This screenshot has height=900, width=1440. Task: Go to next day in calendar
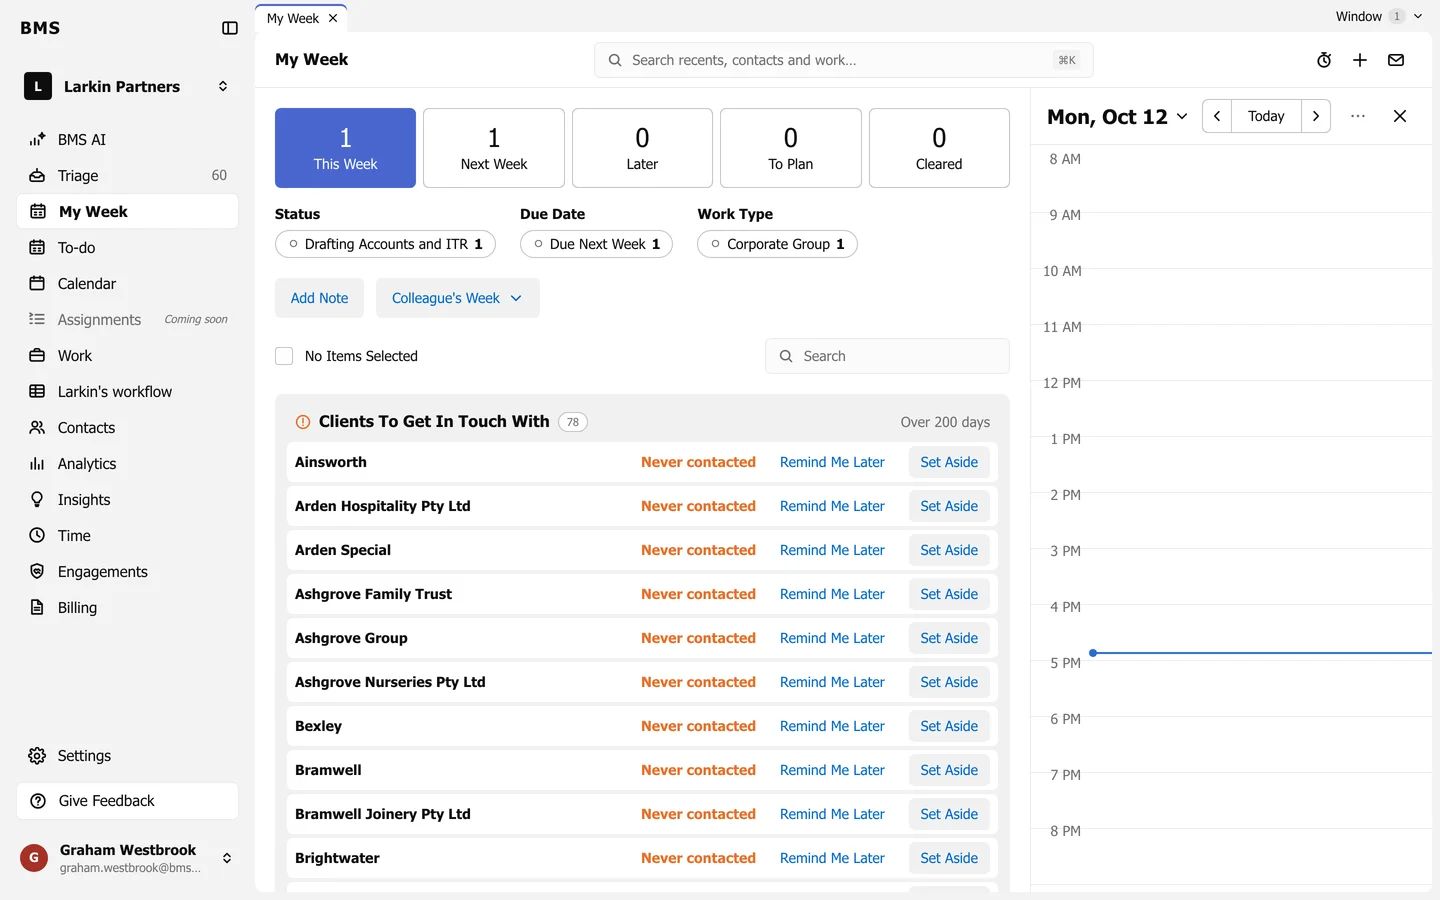click(x=1316, y=116)
